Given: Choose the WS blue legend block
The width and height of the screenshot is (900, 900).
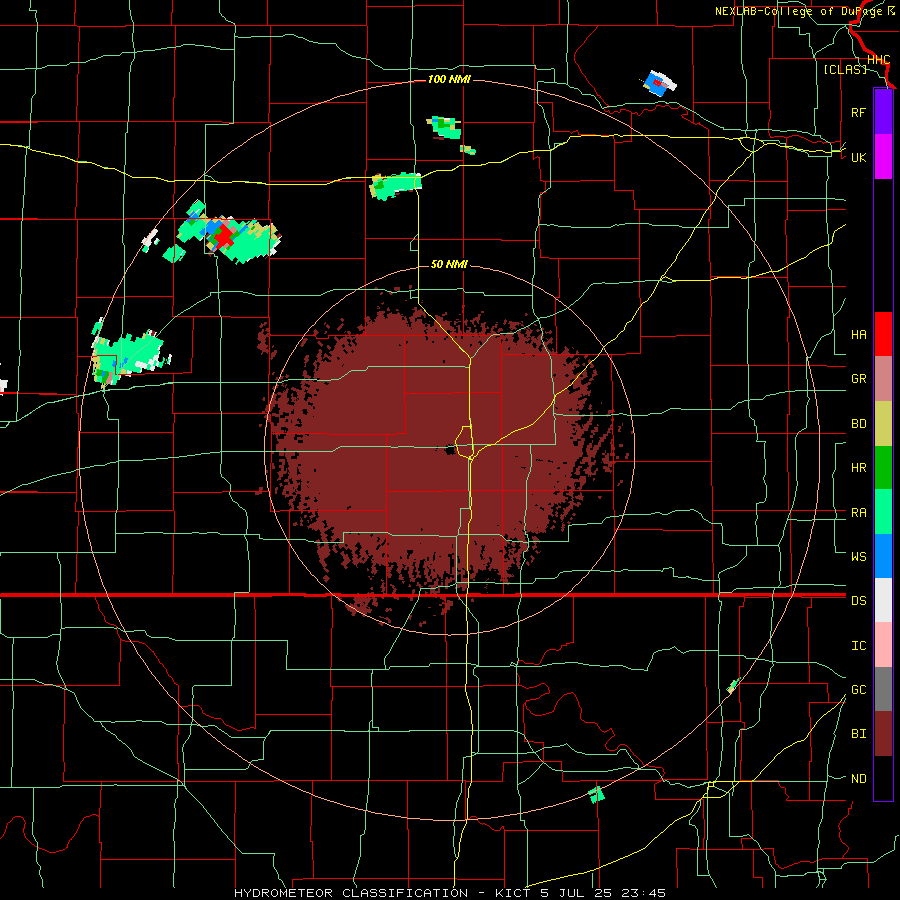Looking at the screenshot, I should click(883, 556).
